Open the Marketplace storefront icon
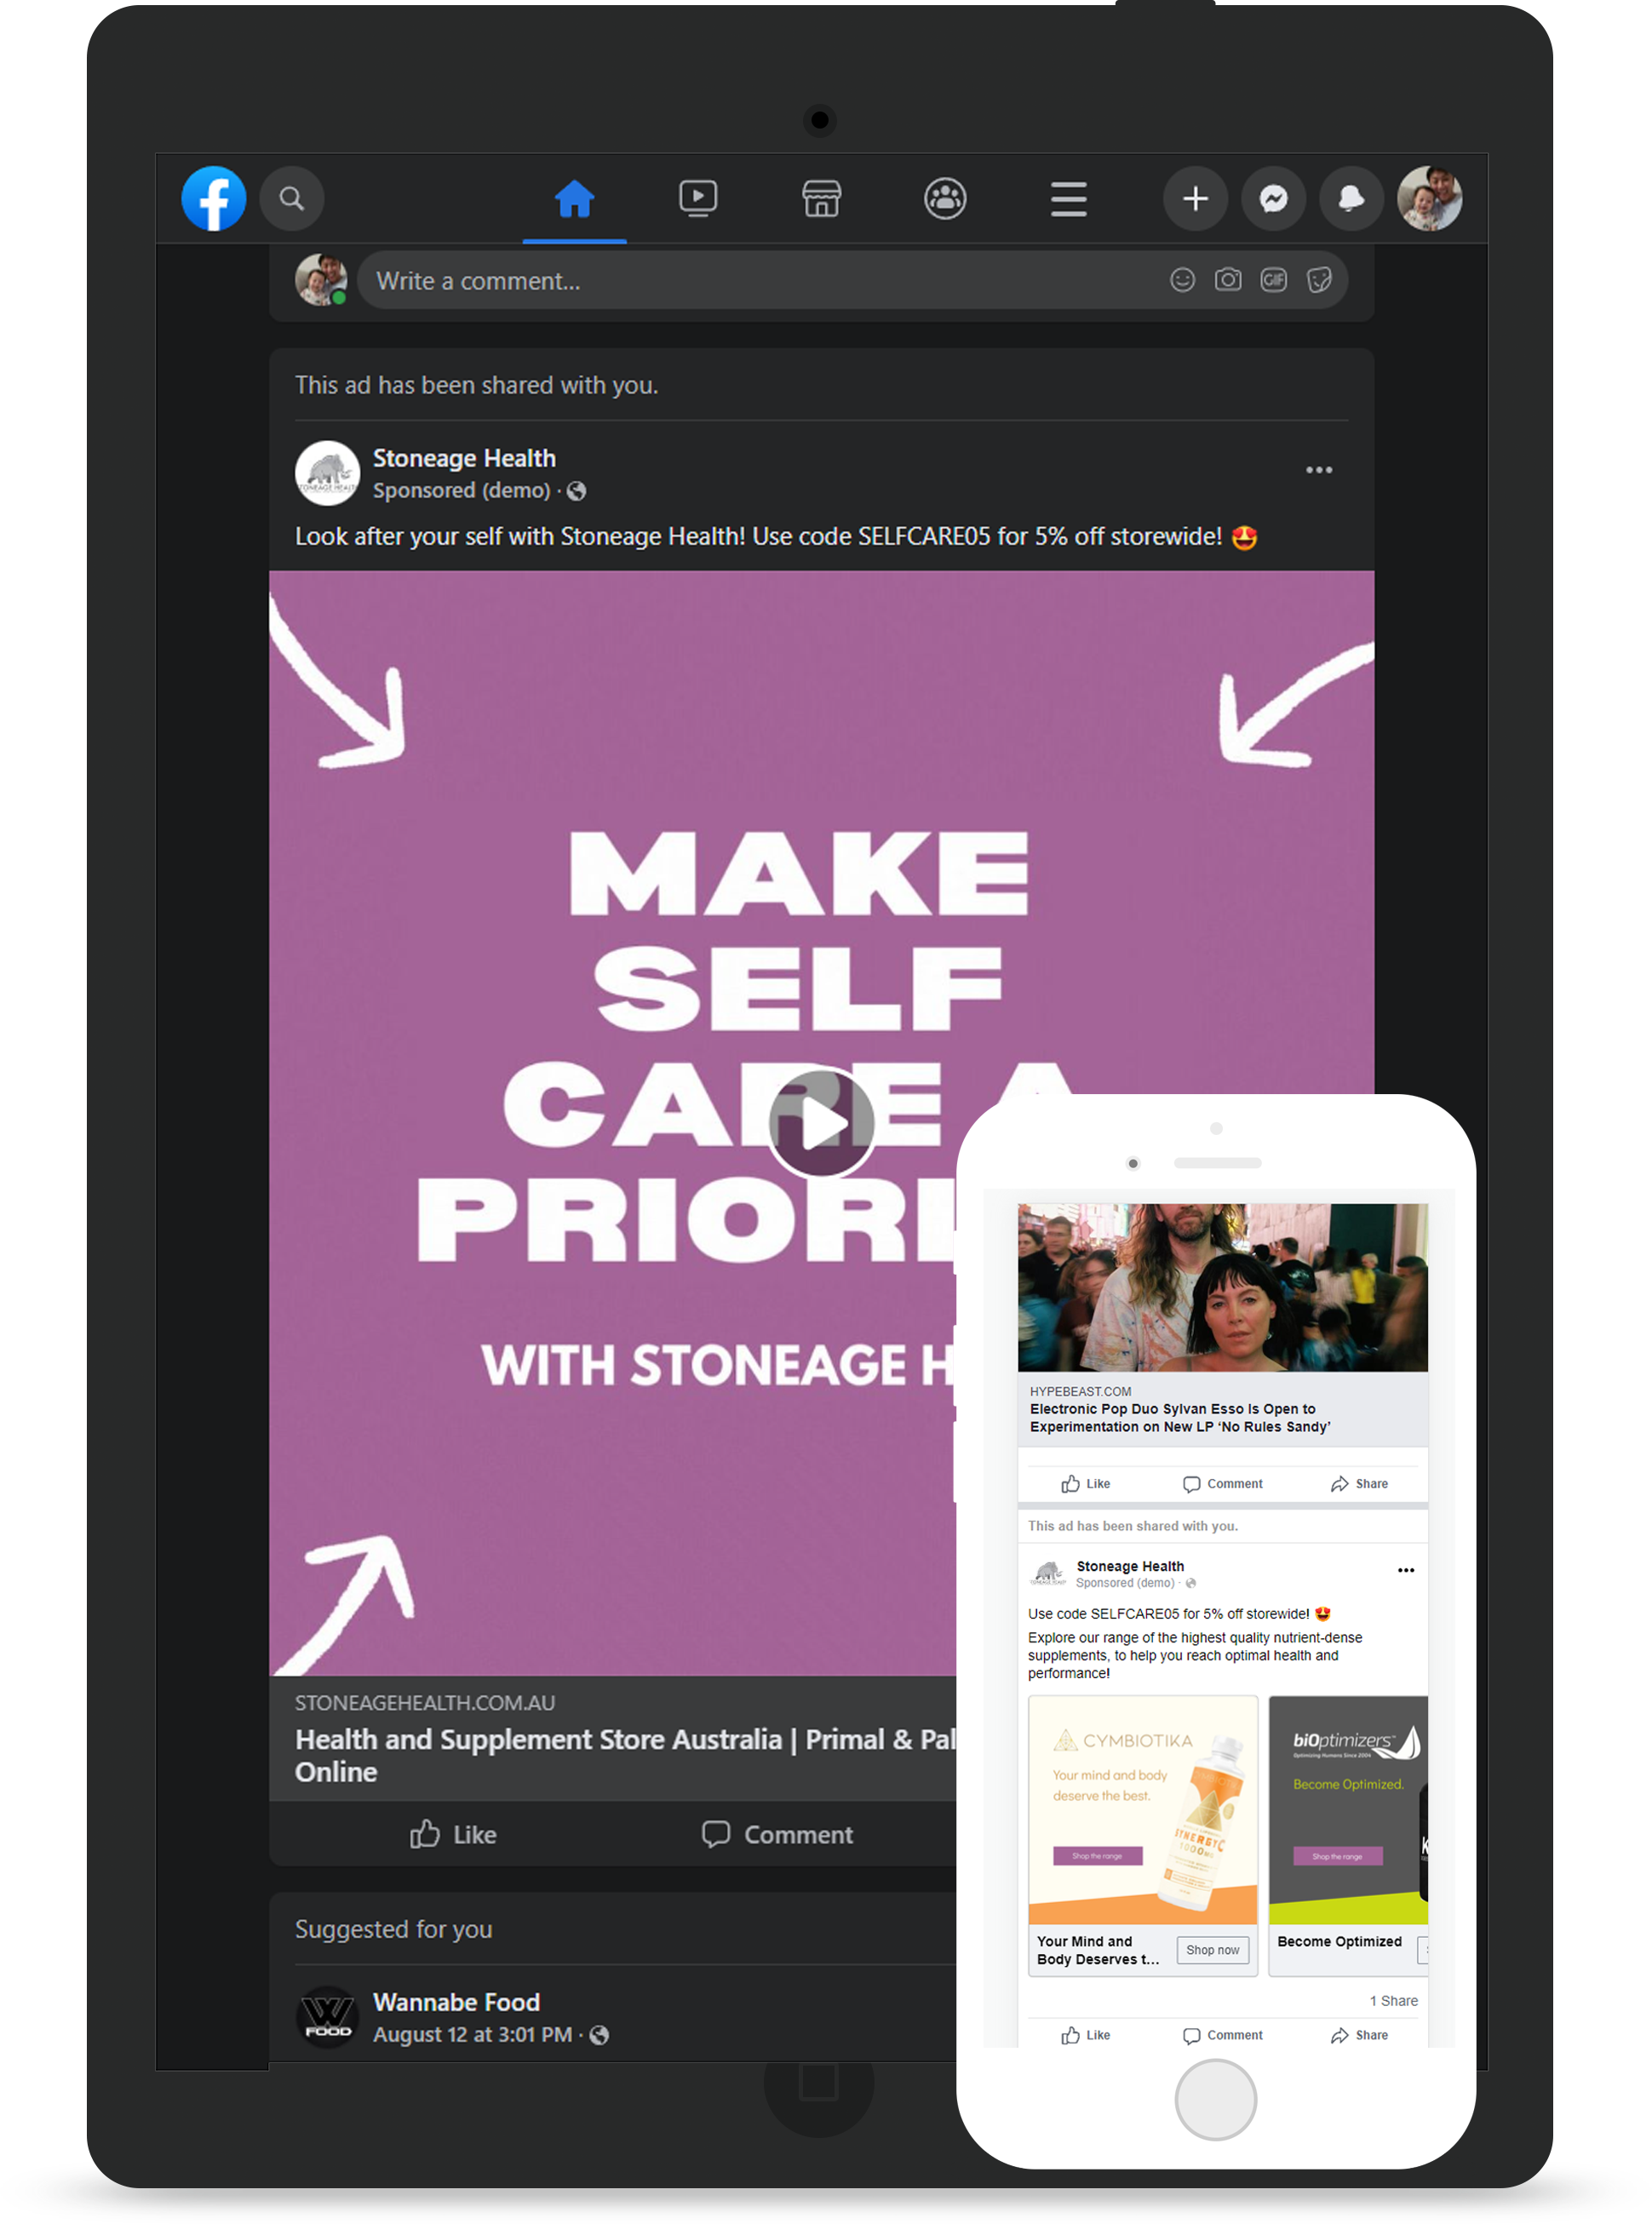This screenshot has width=1652, height=2224. (x=821, y=198)
